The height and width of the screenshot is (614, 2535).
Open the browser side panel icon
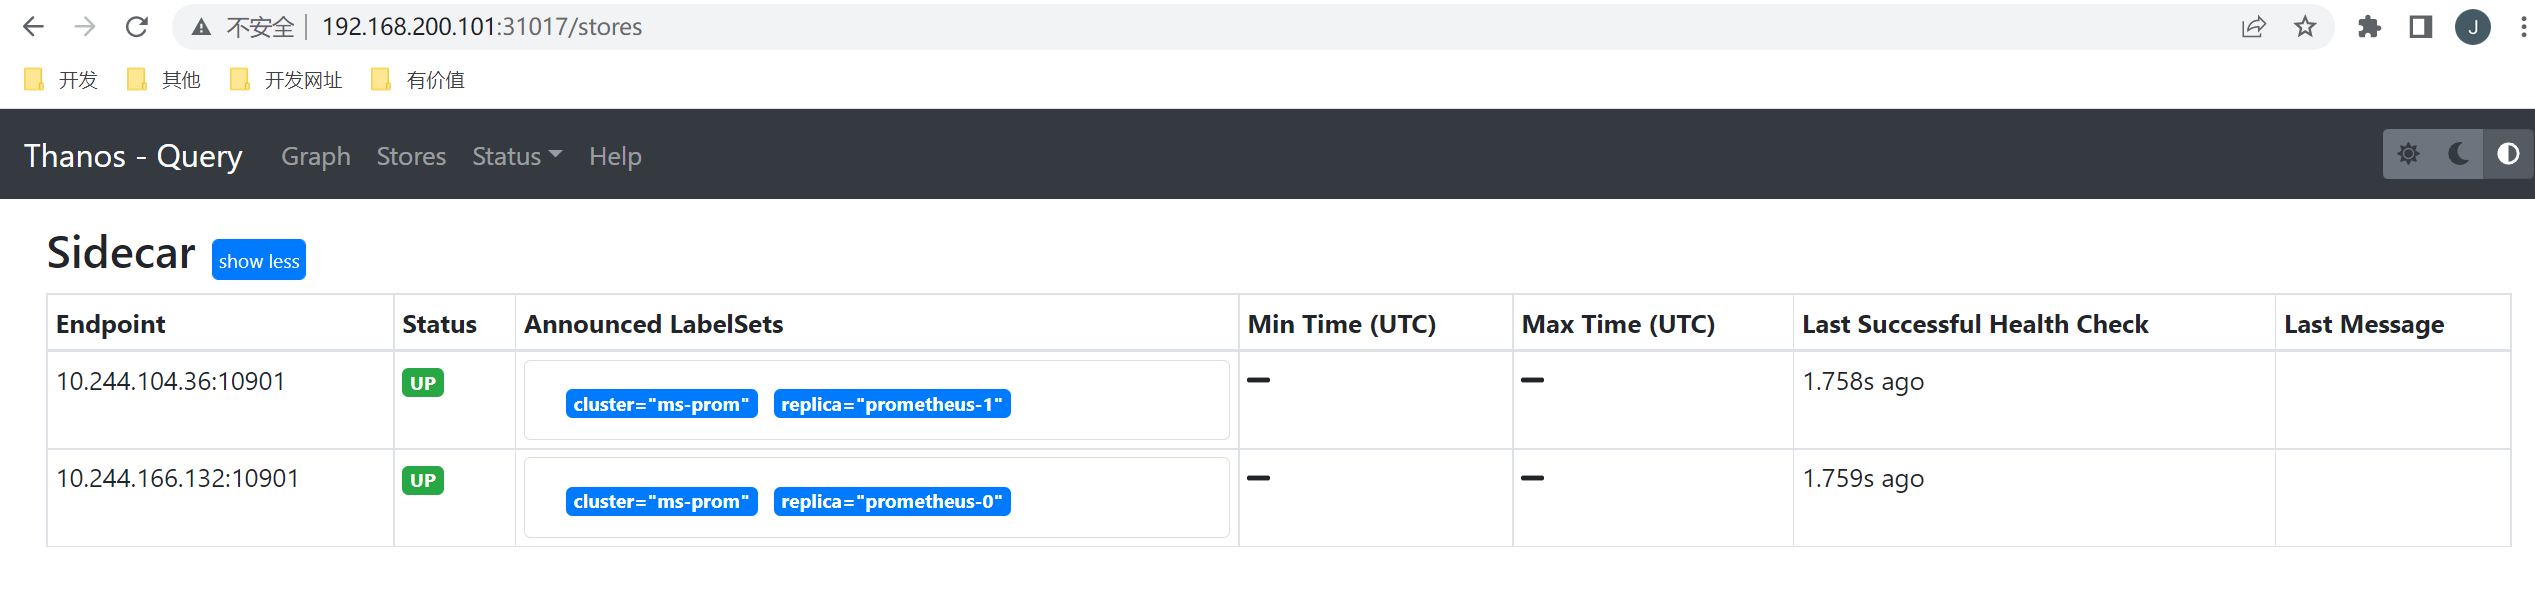tap(2420, 27)
